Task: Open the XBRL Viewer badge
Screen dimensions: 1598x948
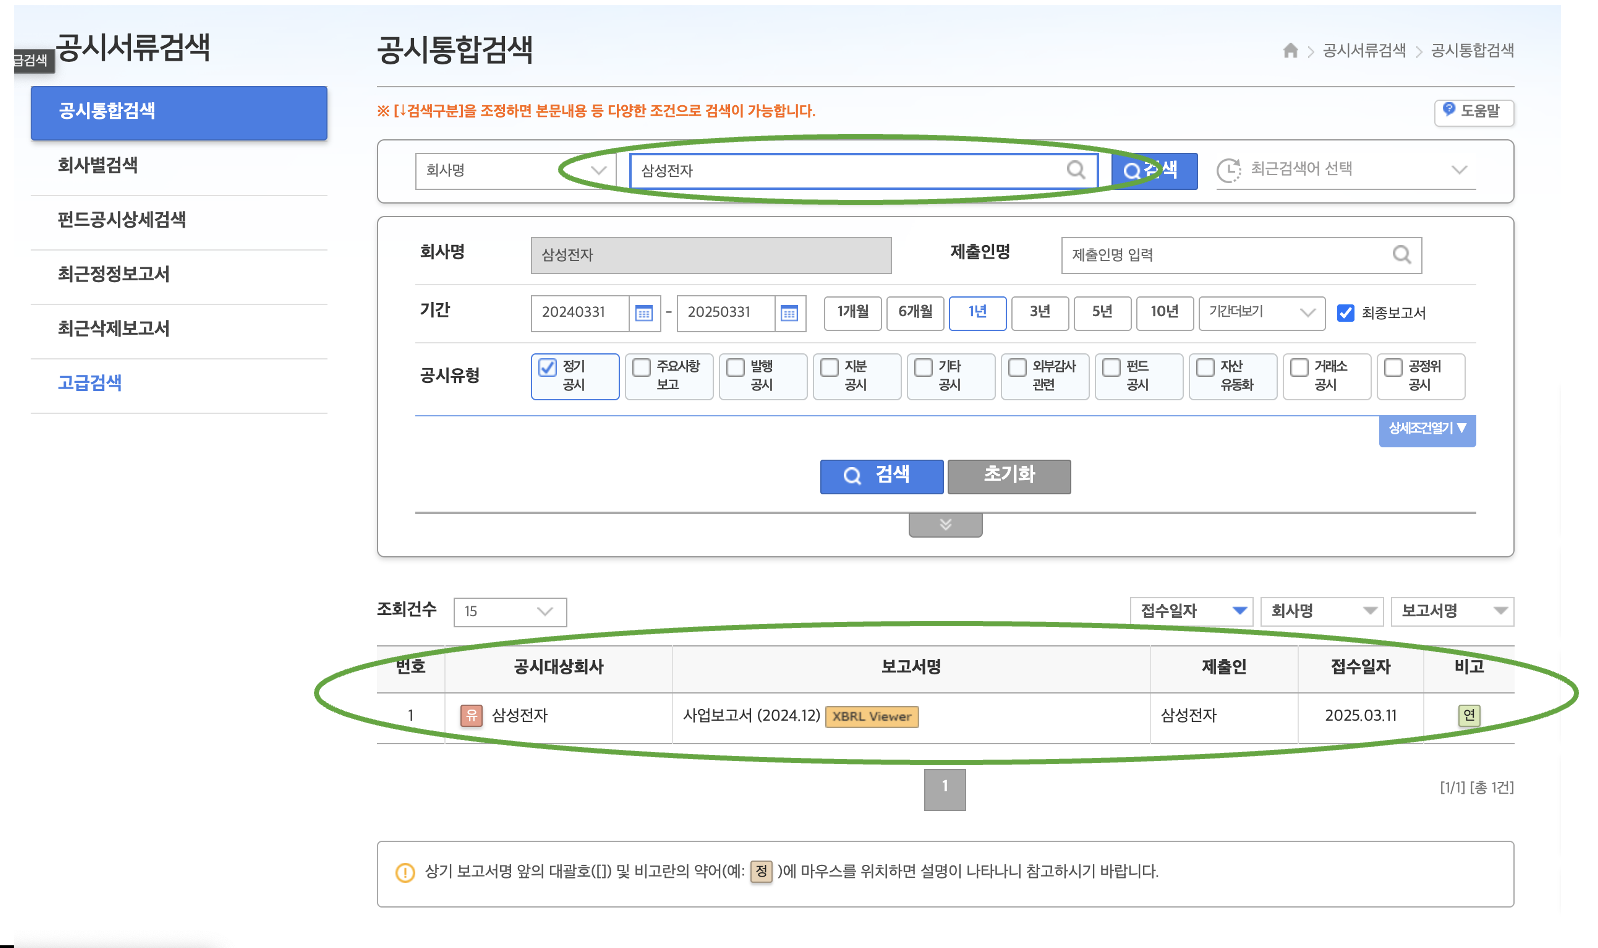Action: pyautogui.click(x=872, y=716)
